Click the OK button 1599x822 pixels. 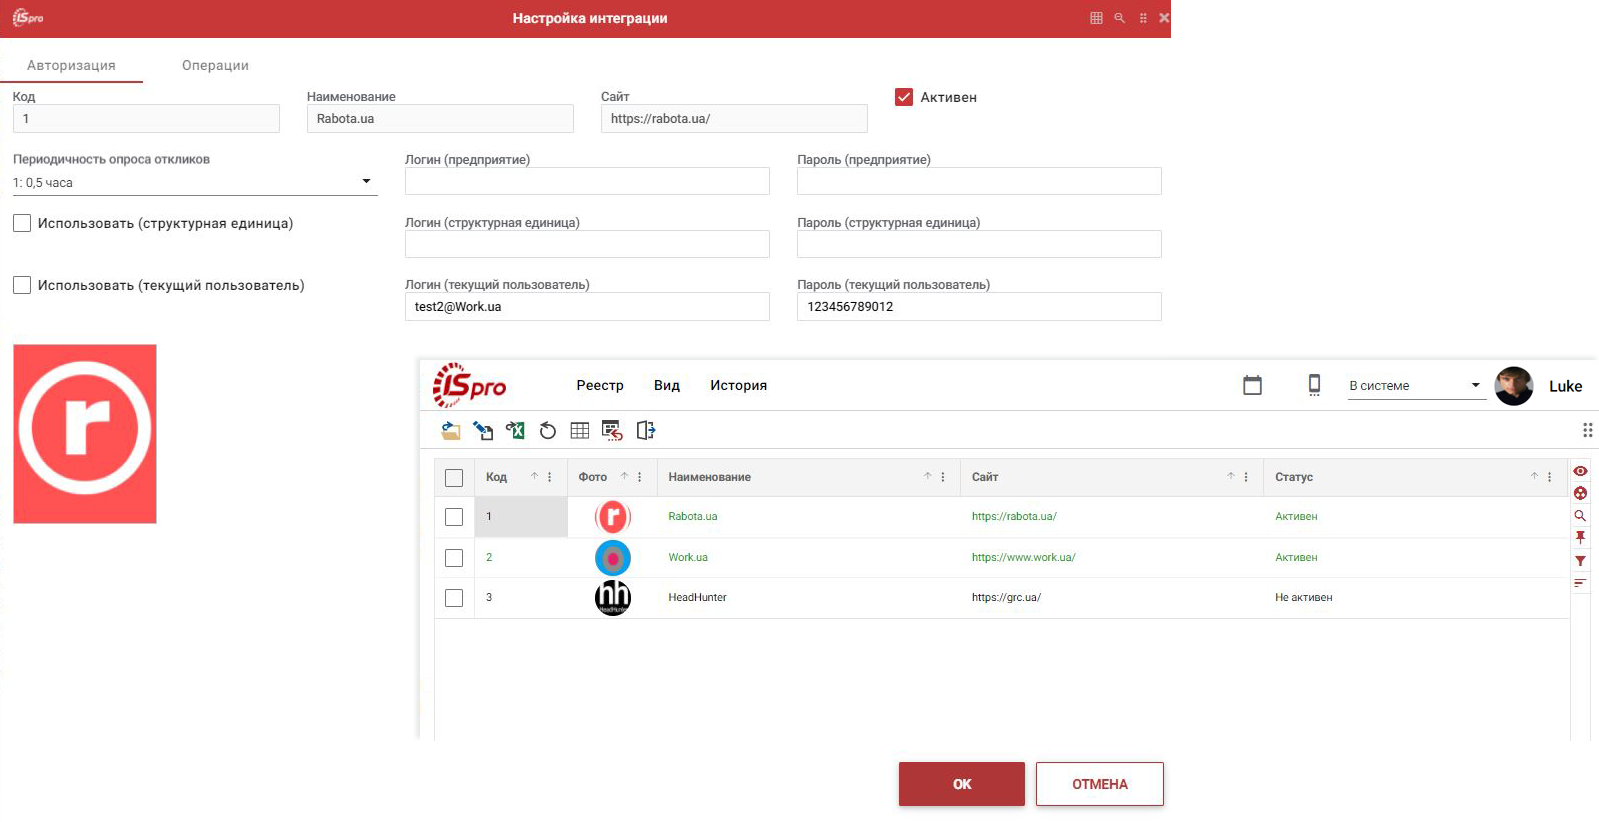[x=962, y=784]
